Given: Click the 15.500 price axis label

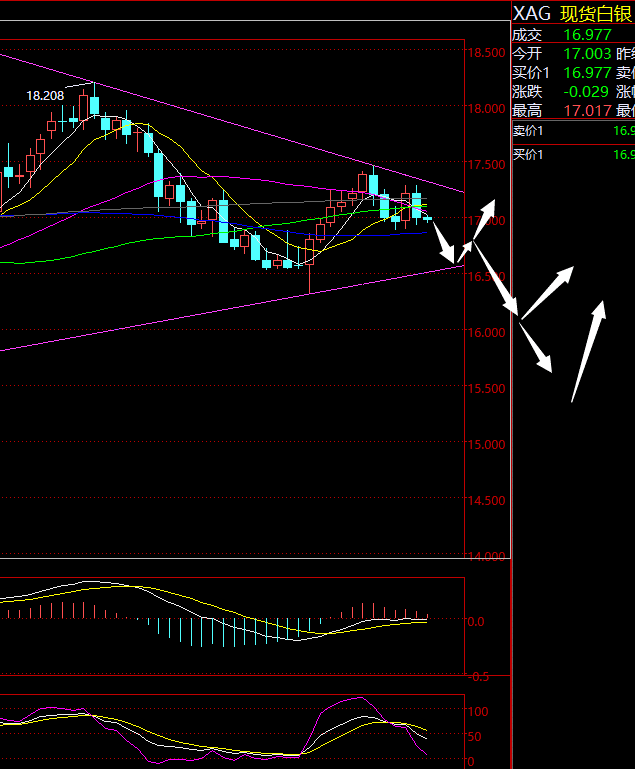Looking at the screenshot, I should tap(486, 388).
